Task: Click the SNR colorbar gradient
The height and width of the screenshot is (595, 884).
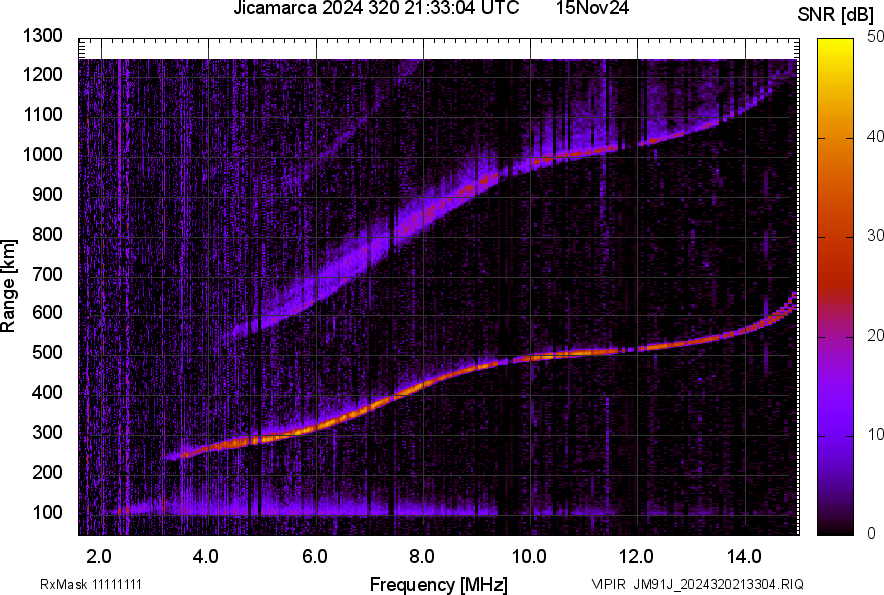Action: click(835, 287)
